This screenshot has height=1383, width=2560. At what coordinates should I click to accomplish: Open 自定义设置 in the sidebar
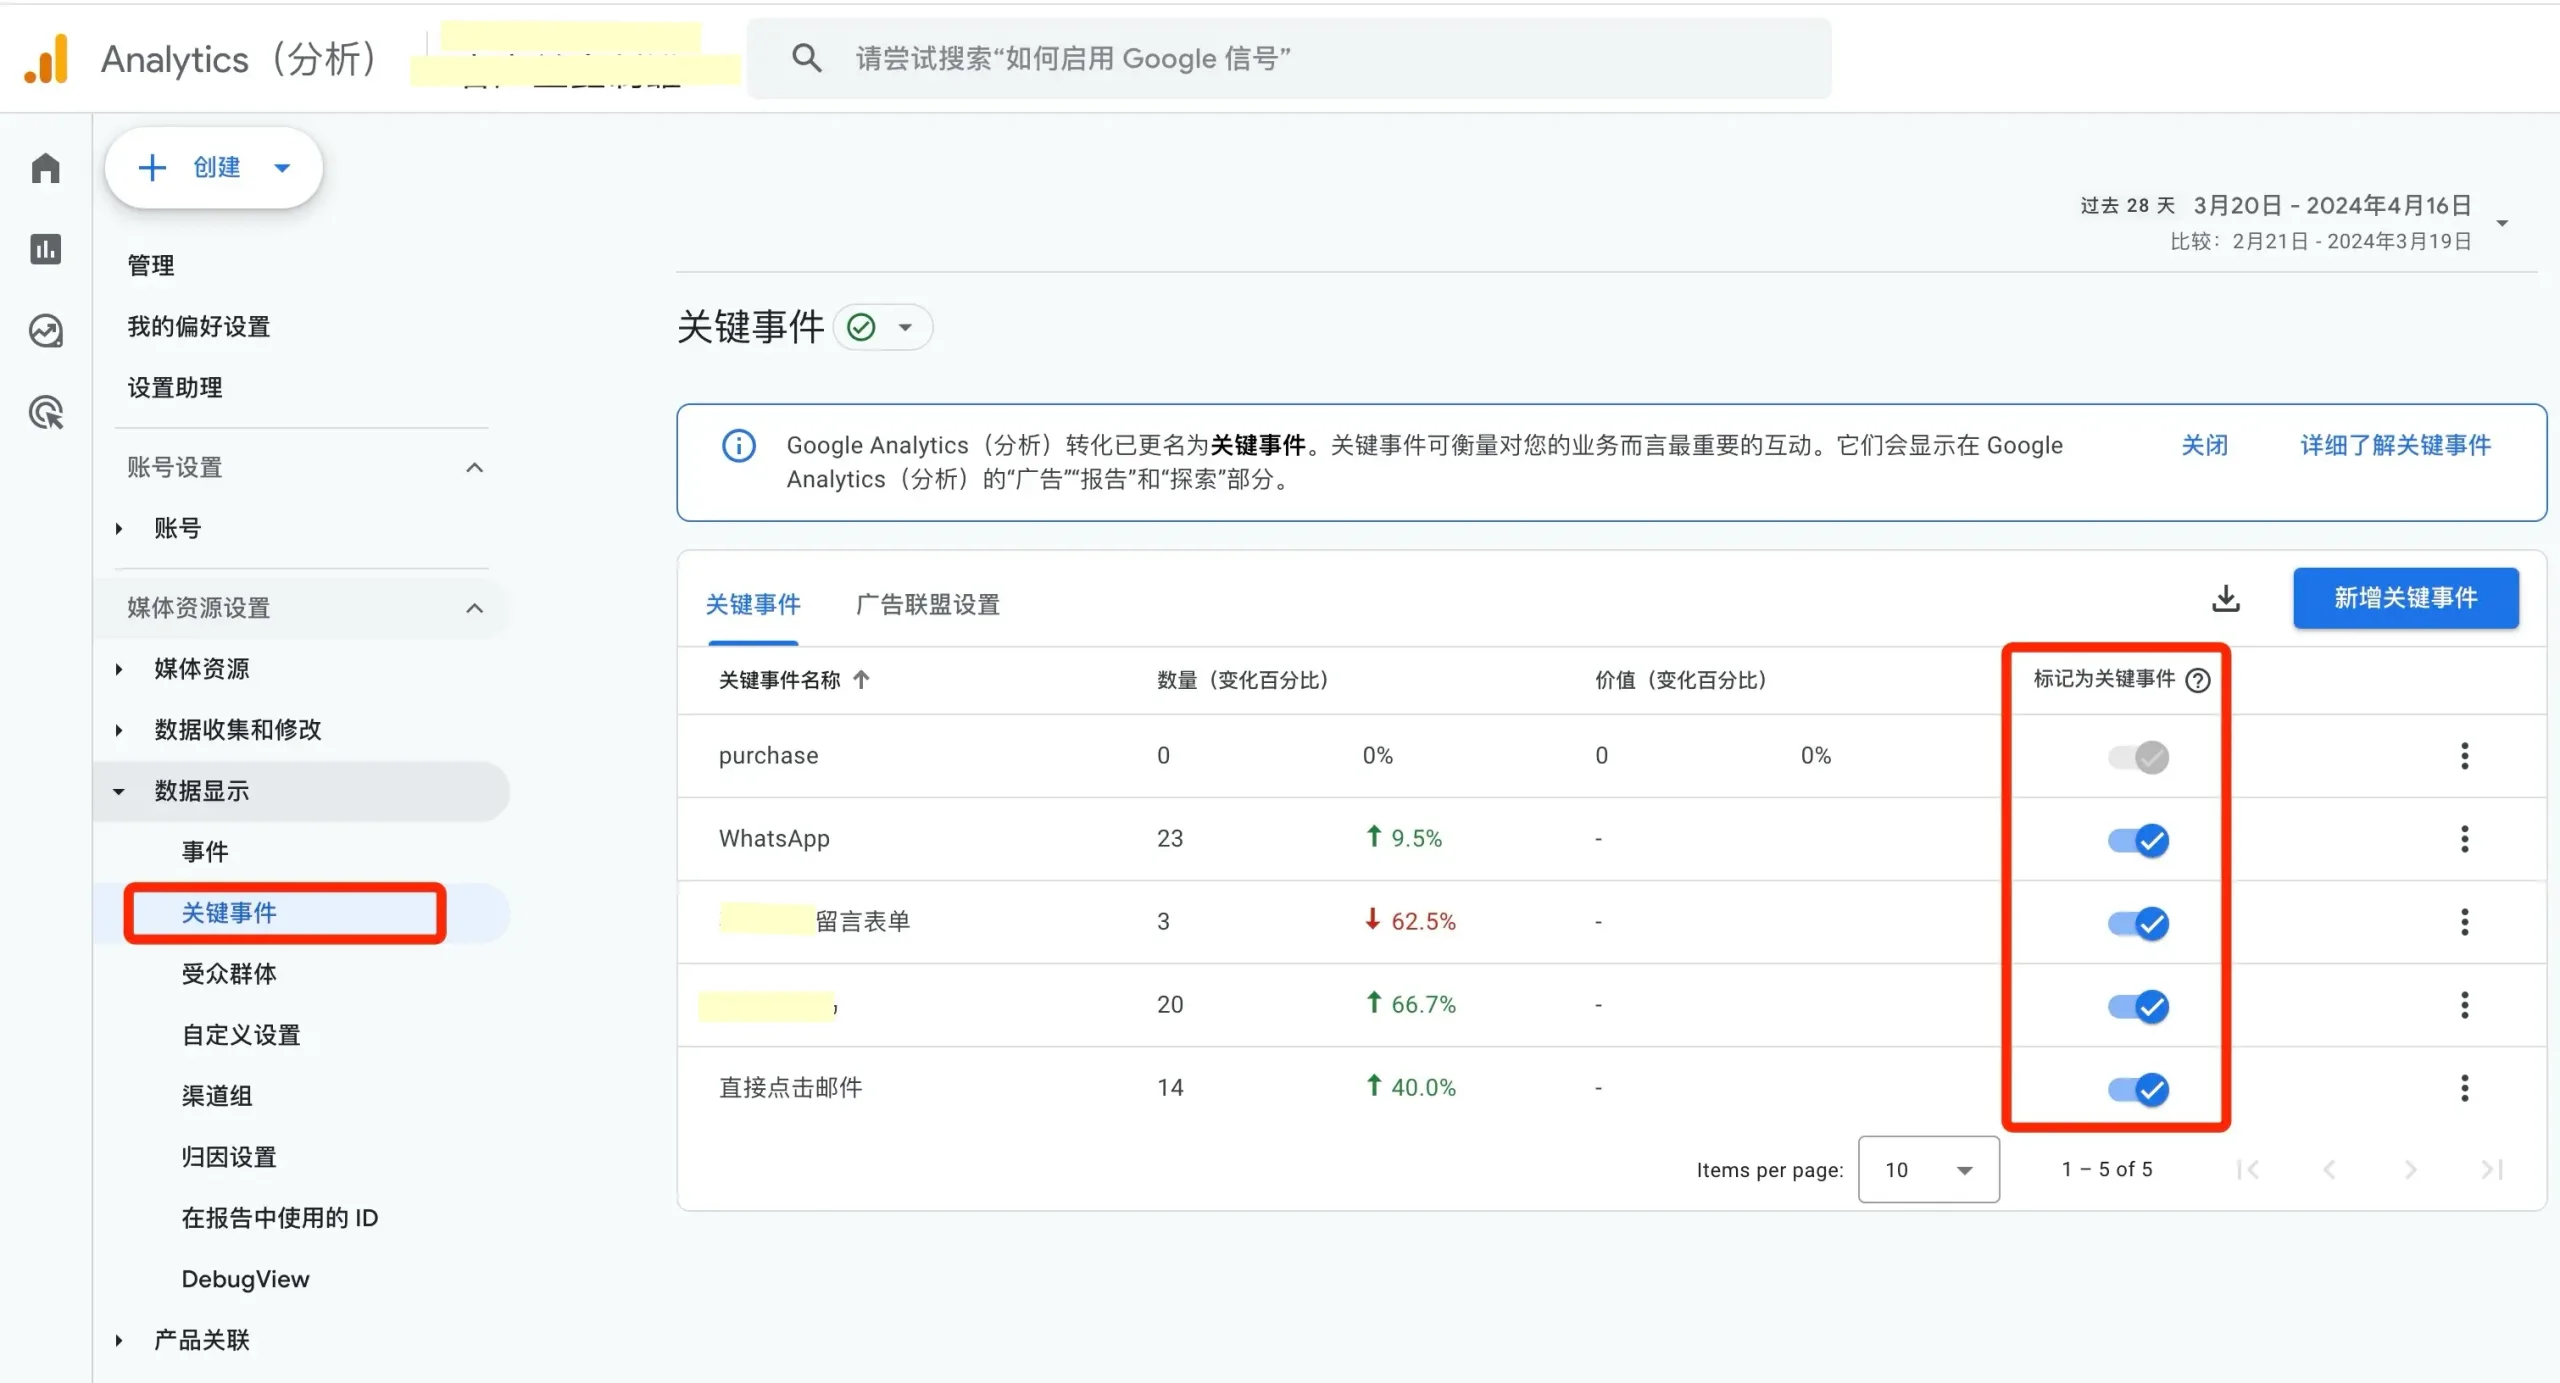[x=241, y=1035]
